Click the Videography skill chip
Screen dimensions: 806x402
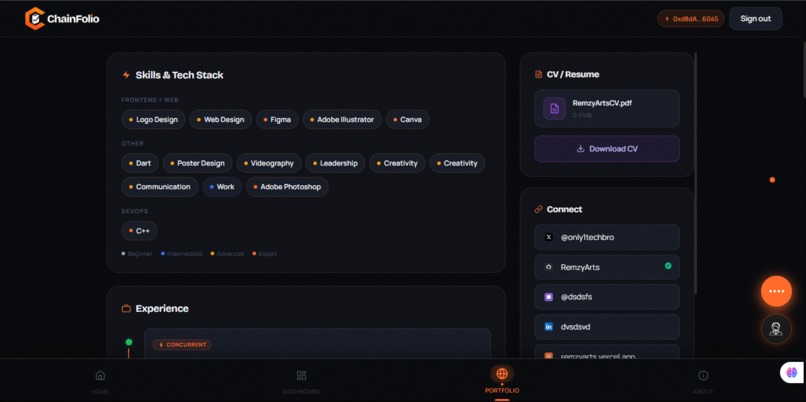point(269,163)
